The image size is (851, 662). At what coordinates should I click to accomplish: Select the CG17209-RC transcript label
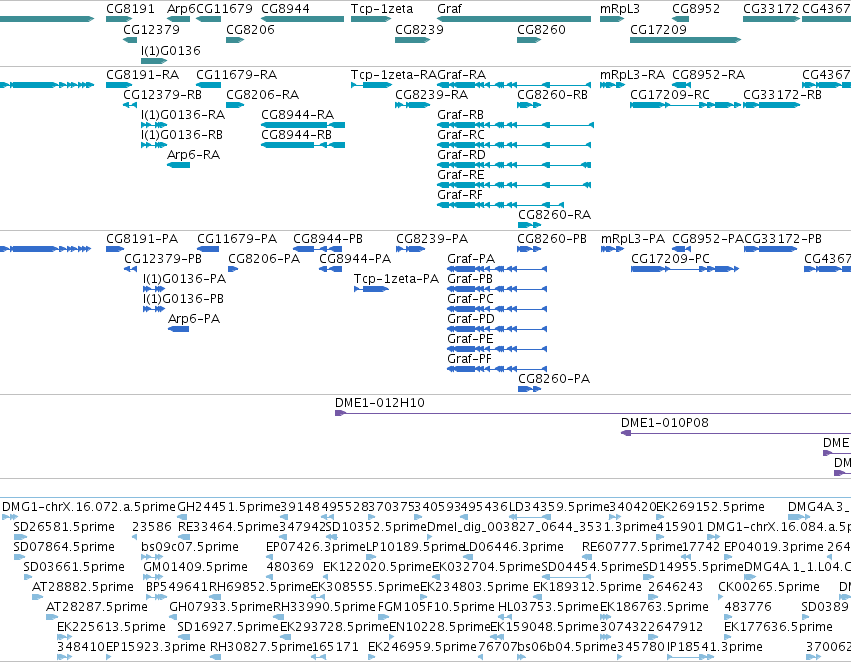pyautogui.click(x=669, y=94)
